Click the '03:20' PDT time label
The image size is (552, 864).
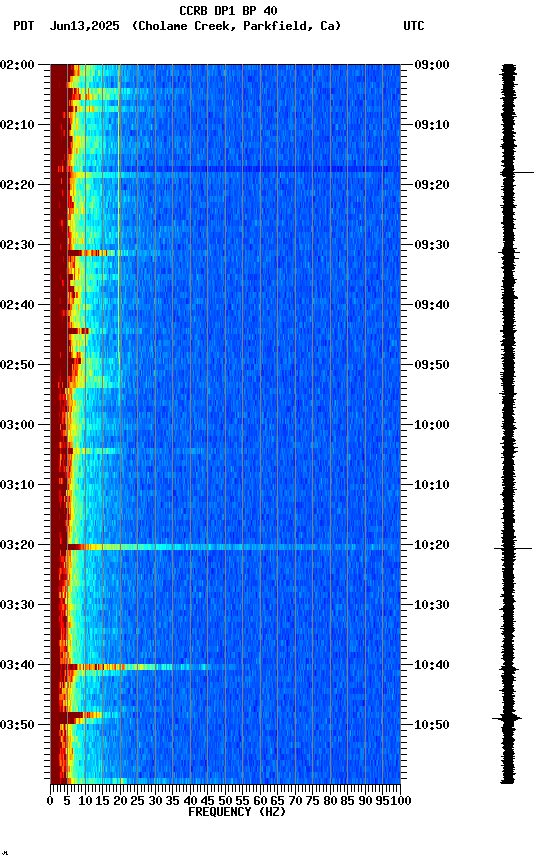[x=17, y=546]
